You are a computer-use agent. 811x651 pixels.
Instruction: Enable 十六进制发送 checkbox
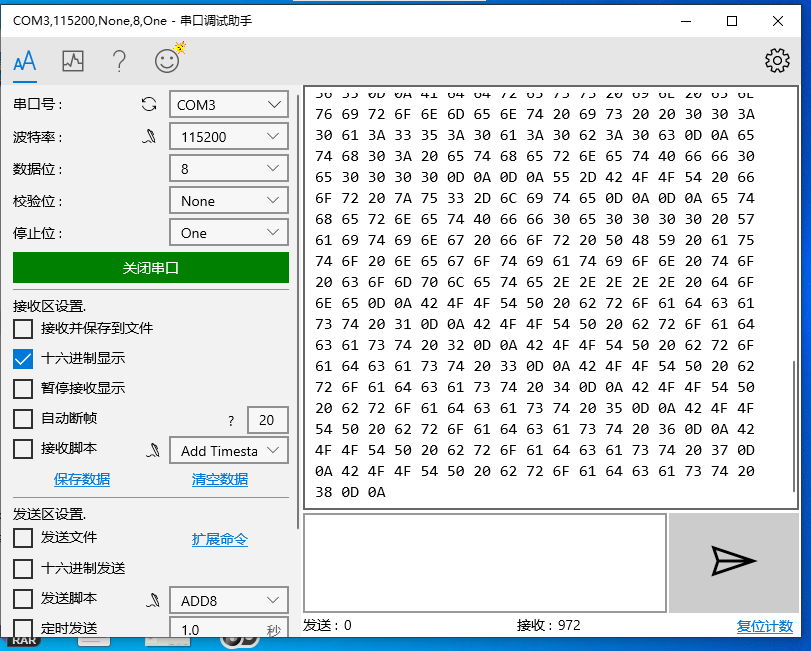[23, 568]
